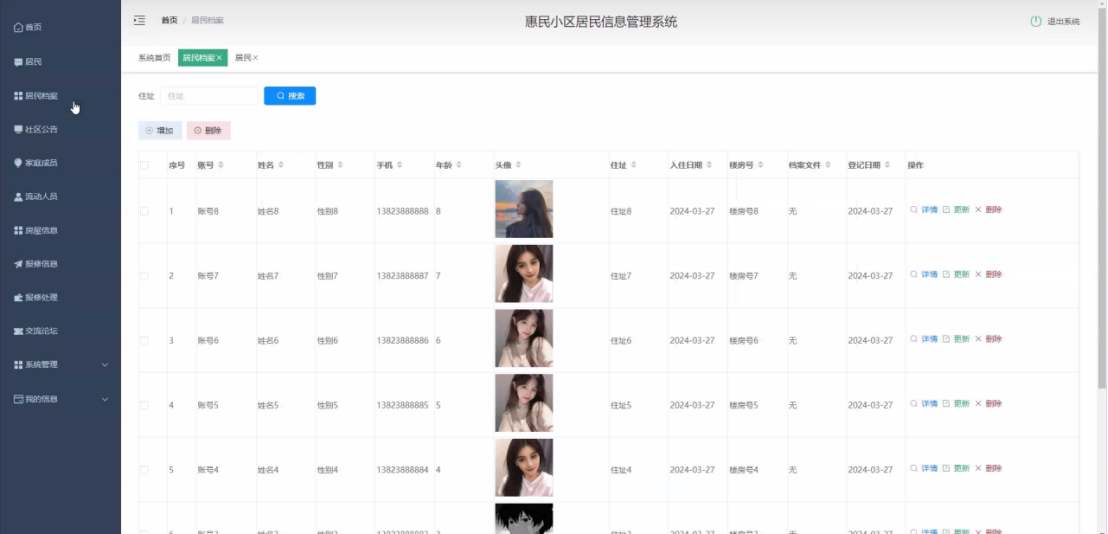Click the grid icon beside 居民档案
Screen dimensions: 1108x534
point(18,96)
